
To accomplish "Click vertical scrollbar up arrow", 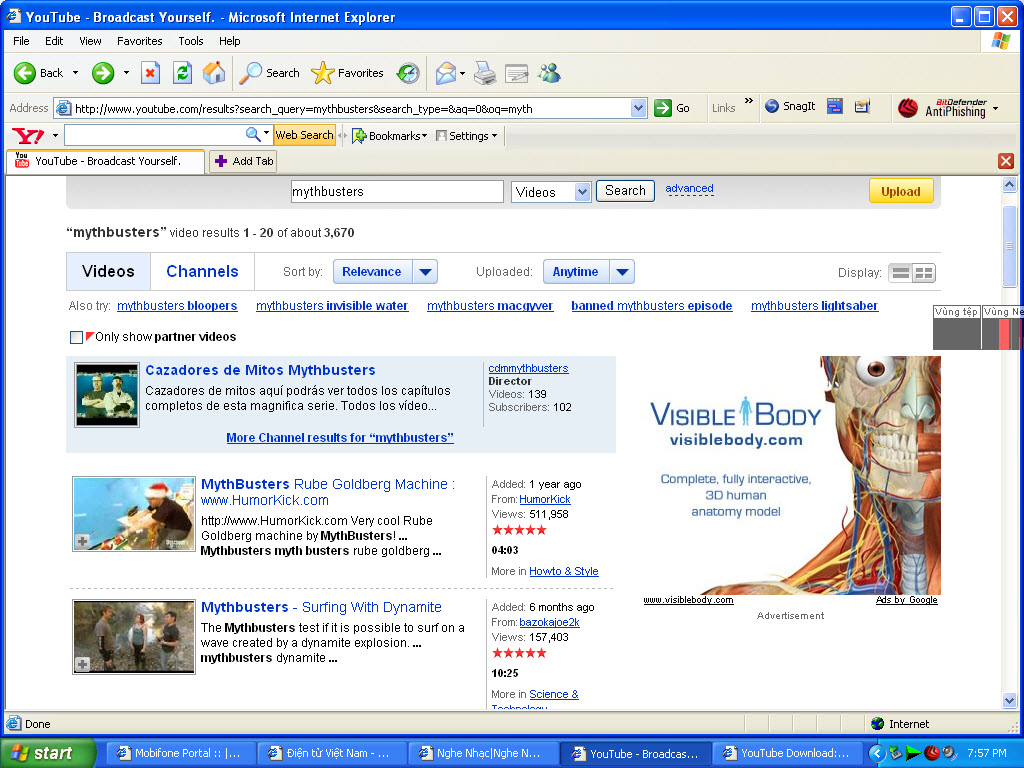I will click(1009, 185).
